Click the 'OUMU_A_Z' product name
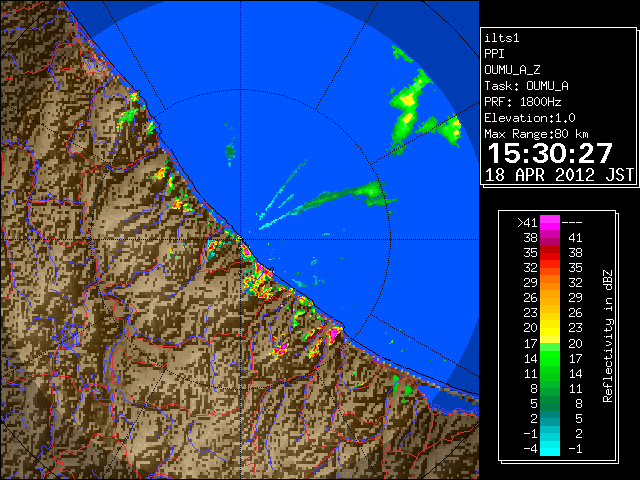This screenshot has width=640, height=480. coord(512,70)
